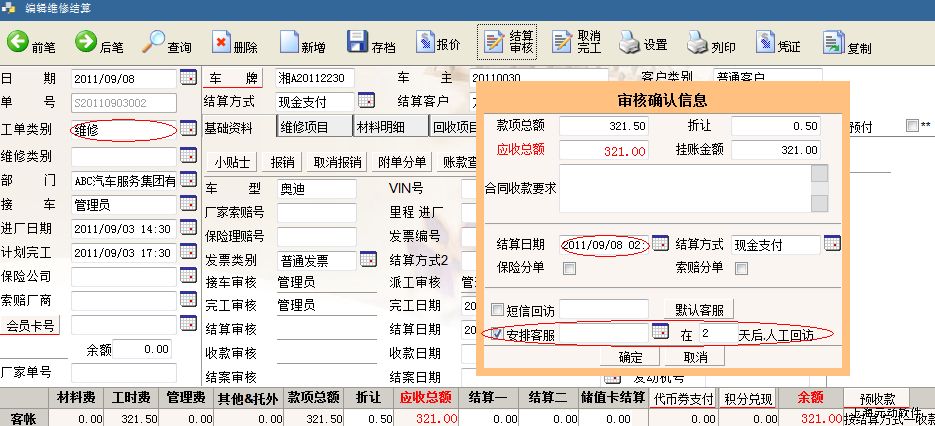This screenshot has height=426, width=935.
Task: Click the 存档 save icon
Action: pos(357,44)
